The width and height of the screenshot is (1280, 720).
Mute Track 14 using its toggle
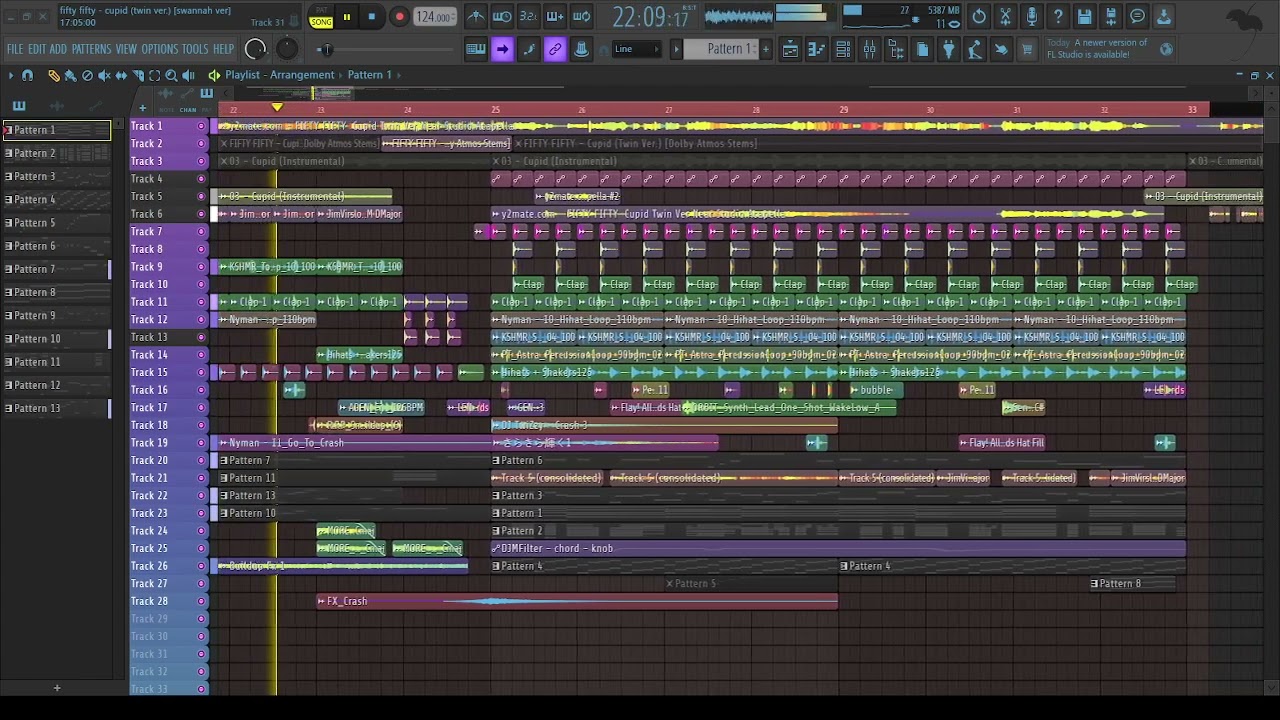(201, 355)
